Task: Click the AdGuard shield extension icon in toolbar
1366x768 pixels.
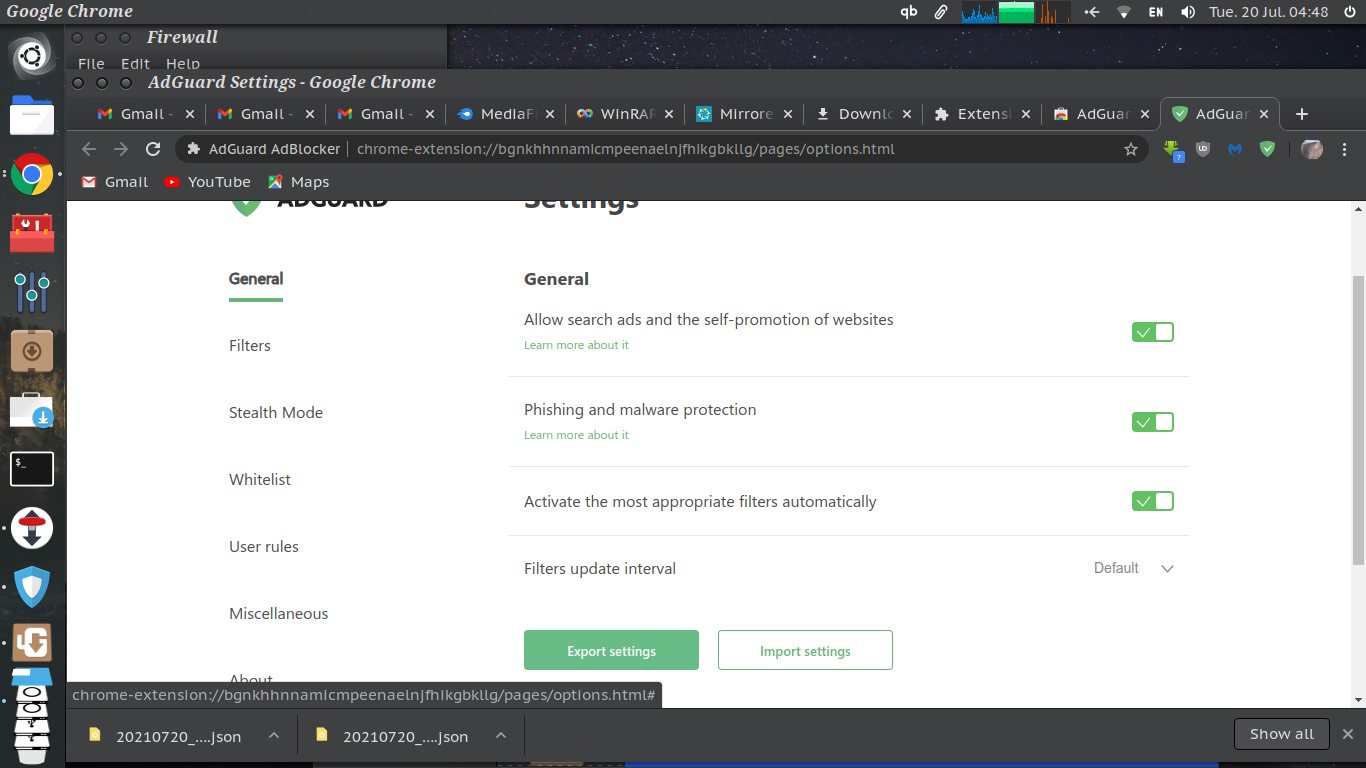Action: [x=1267, y=149]
